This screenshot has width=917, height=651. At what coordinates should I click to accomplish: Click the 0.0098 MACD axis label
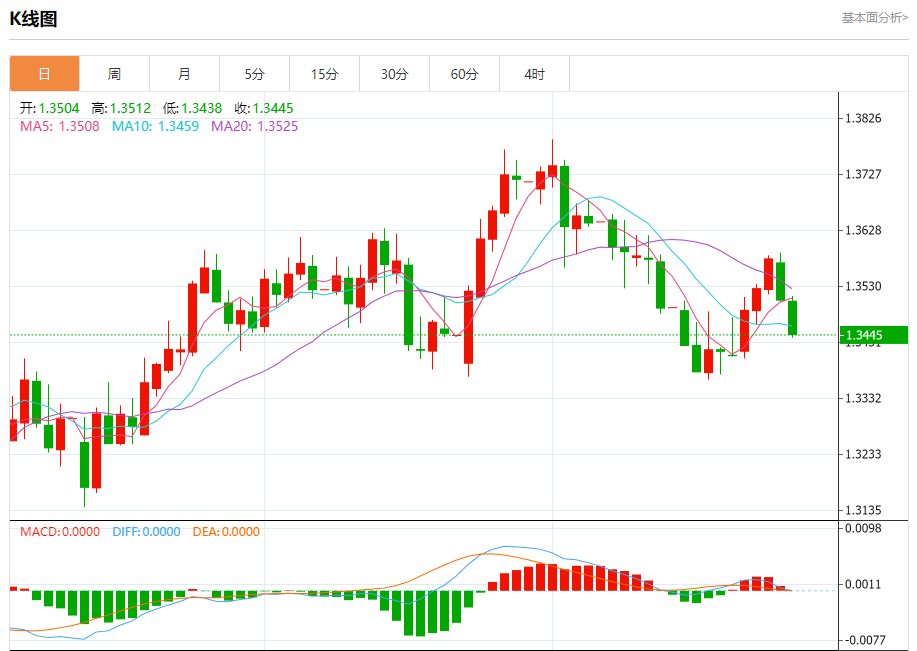pyautogui.click(x=863, y=529)
